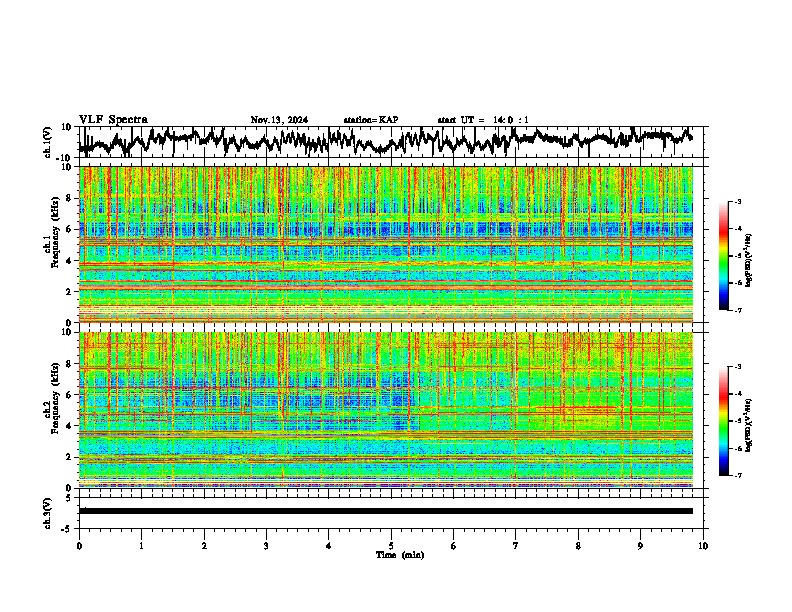Click the time axis tick label "2"

[204, 546]
